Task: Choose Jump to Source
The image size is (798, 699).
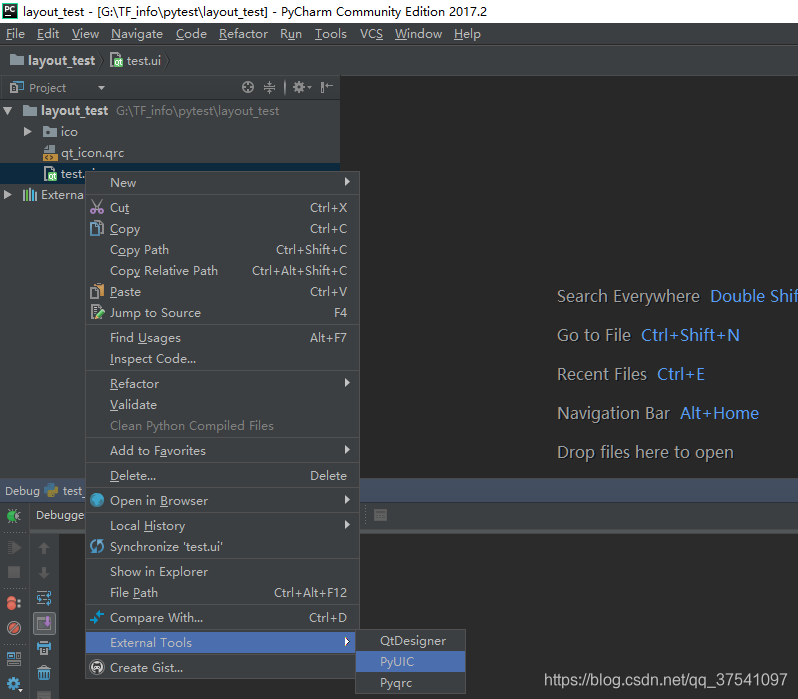Action: 222,313
